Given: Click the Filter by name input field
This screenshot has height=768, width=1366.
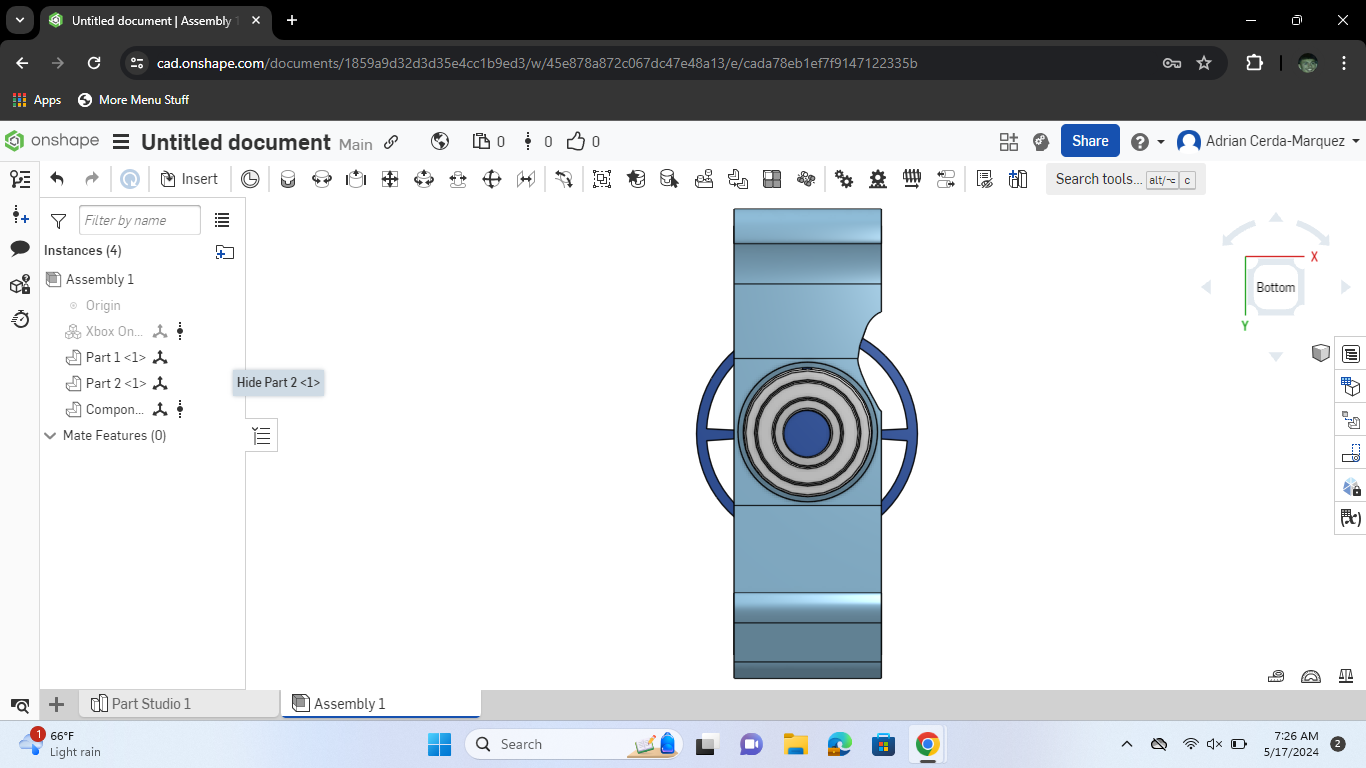Looking at the screenshot, I should [139, 219].
